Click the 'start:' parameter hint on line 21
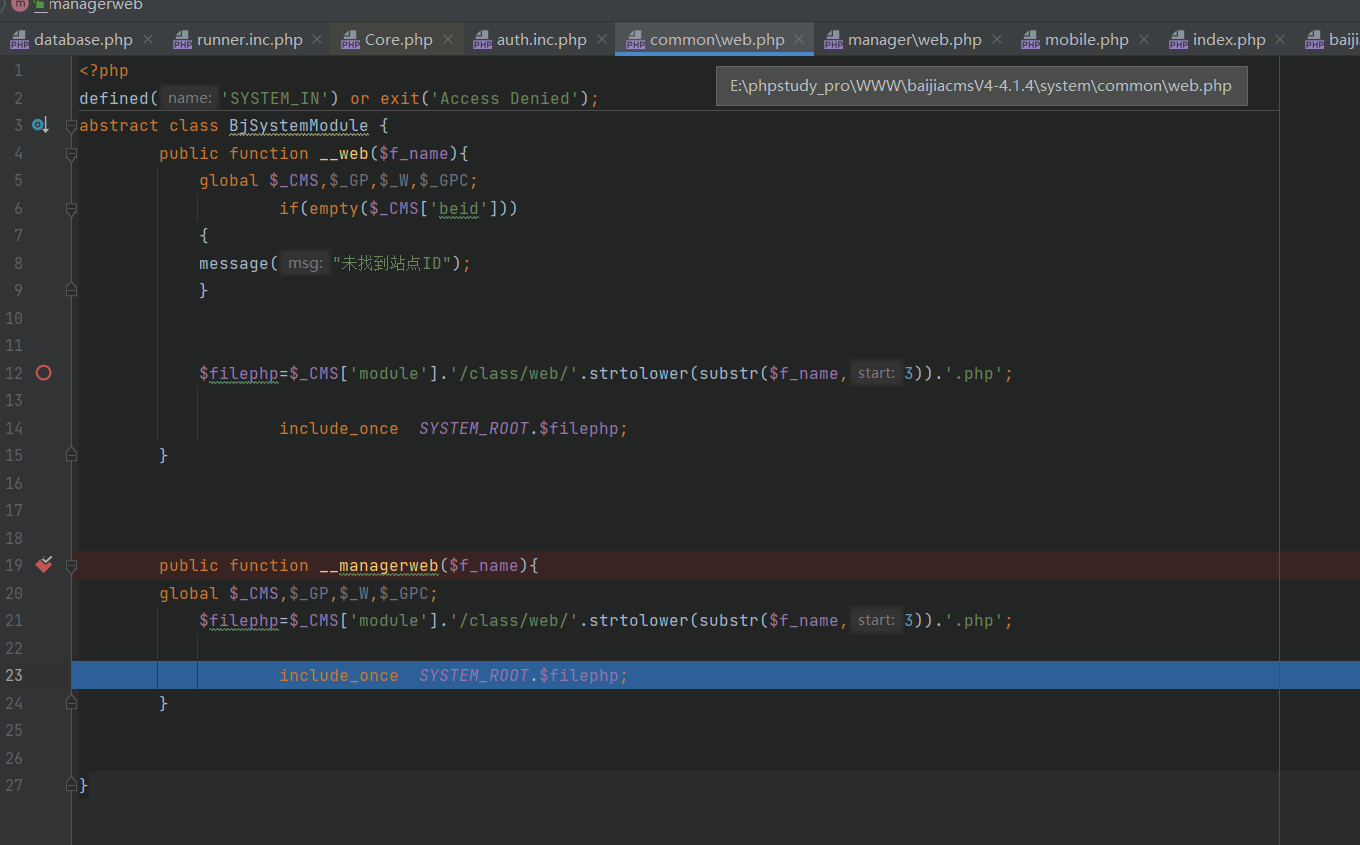 pyautogui.click(x=876, y=620)
